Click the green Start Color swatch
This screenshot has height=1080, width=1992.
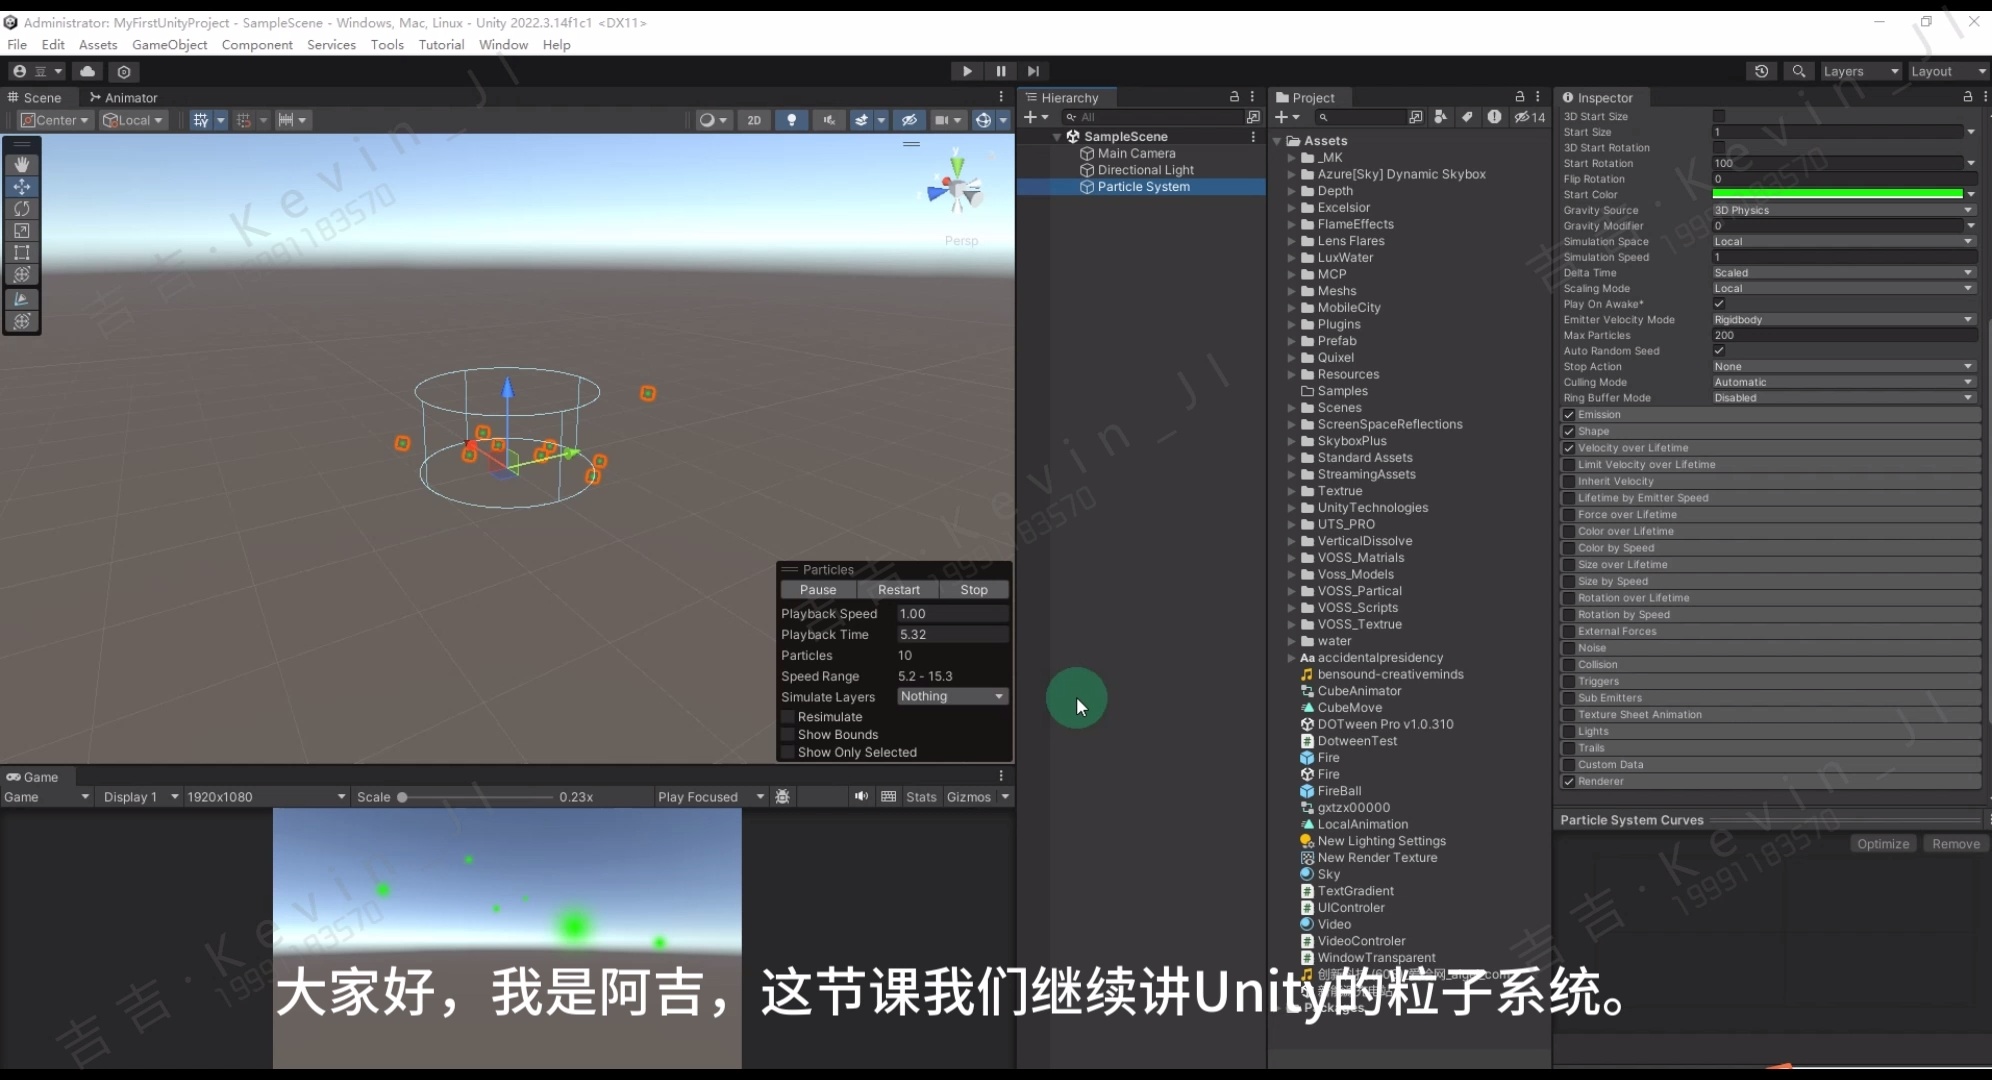pos(1838,194)
